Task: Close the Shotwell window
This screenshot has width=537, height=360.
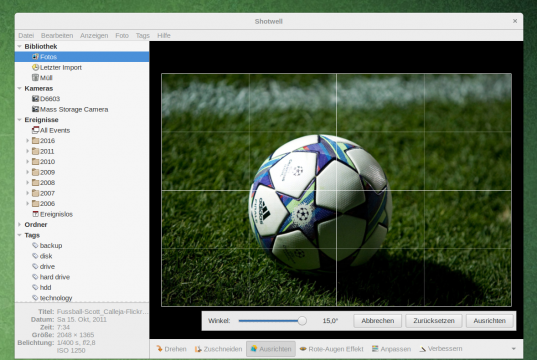Action: click(515, 21)
